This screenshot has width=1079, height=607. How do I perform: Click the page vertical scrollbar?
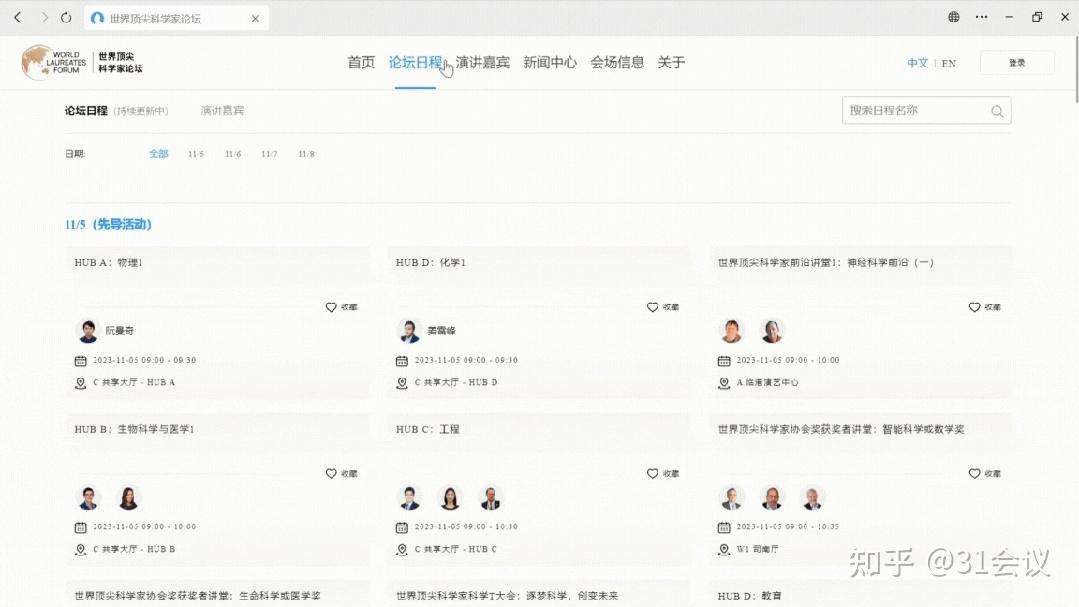click(1075, 69)
